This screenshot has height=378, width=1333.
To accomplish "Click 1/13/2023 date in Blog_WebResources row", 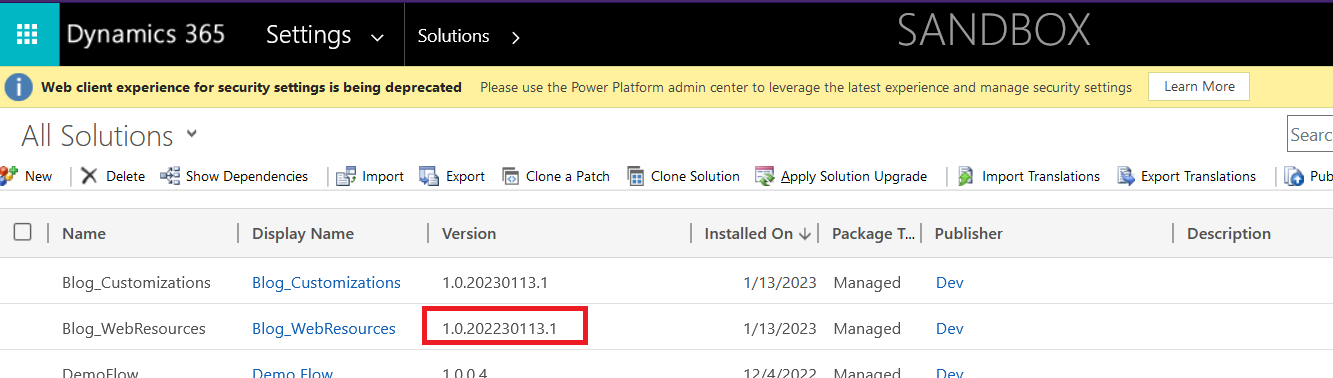I will coord(780,329).
